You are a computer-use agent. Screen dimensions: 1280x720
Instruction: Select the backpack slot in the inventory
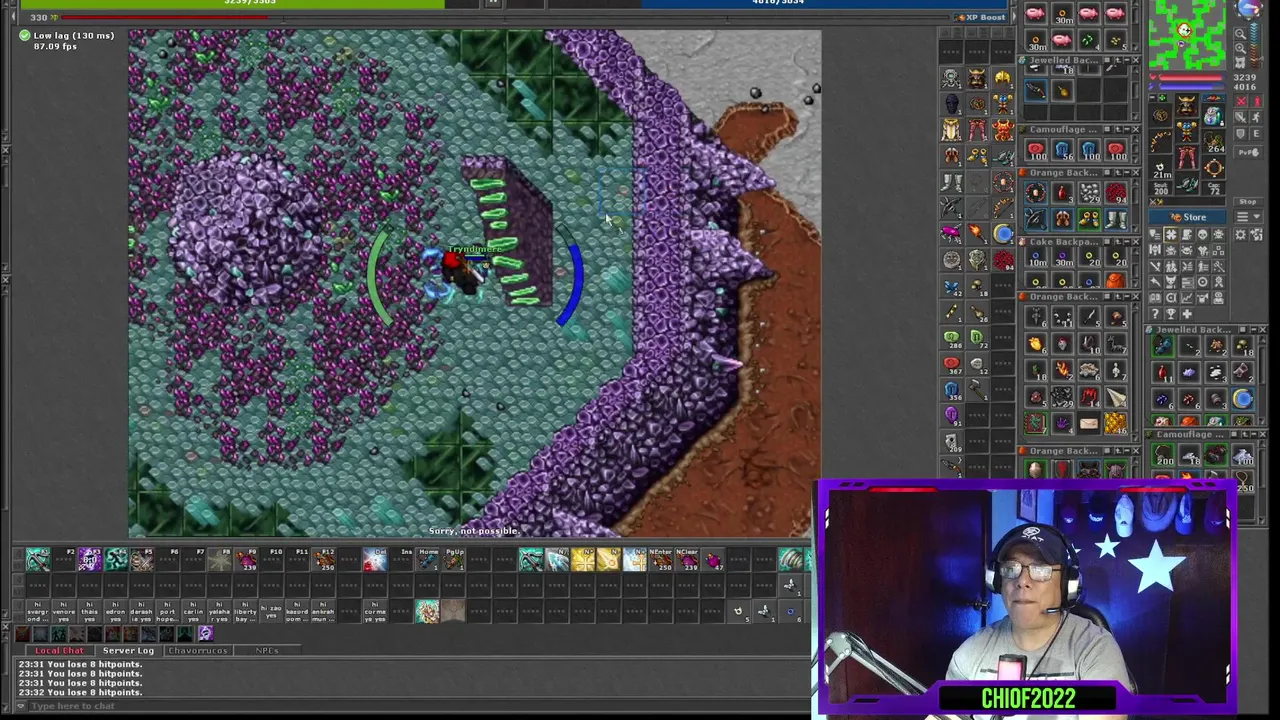coord(1214,116)
